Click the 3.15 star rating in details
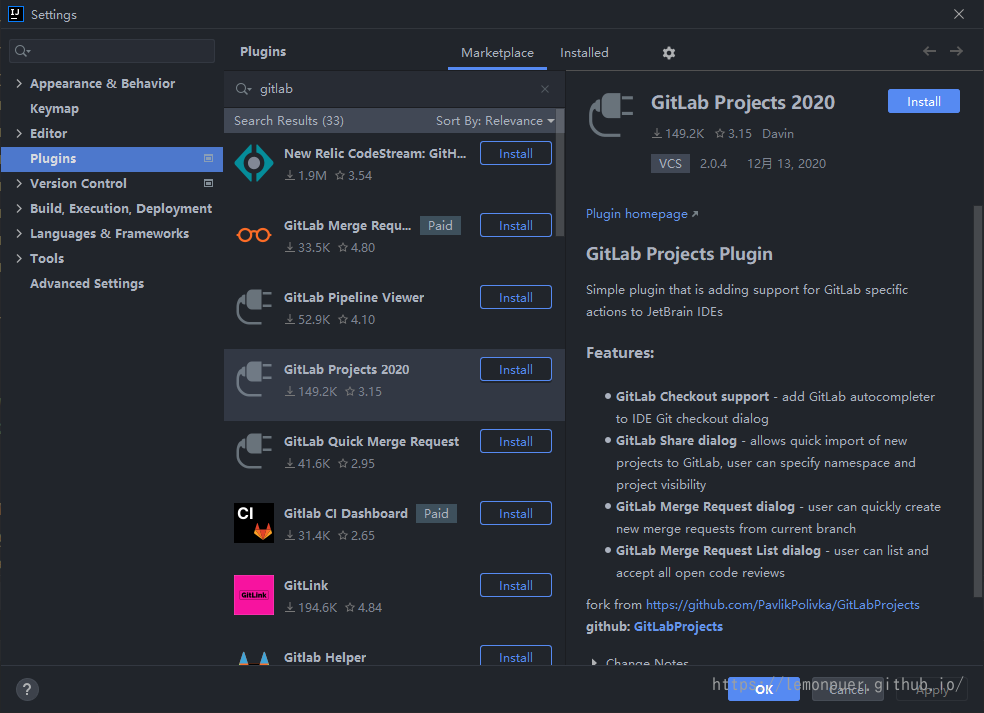This screenshot has height=713, width=984. 733,134
